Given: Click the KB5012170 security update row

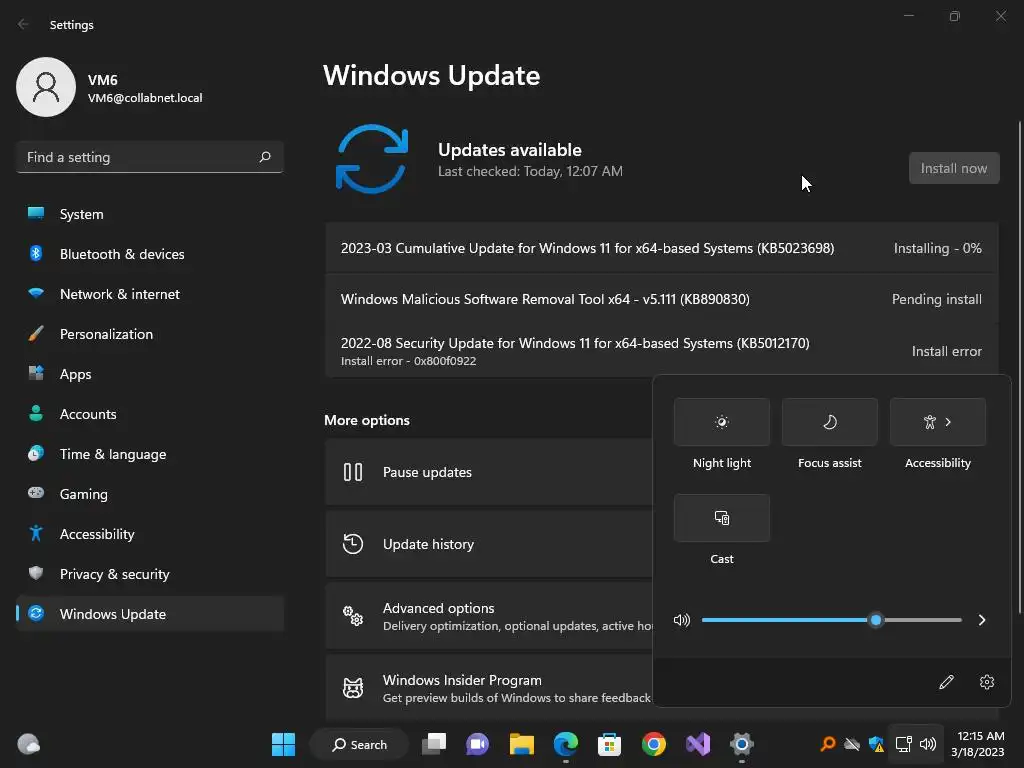Looking at the screenshot, I should point(662,351).
